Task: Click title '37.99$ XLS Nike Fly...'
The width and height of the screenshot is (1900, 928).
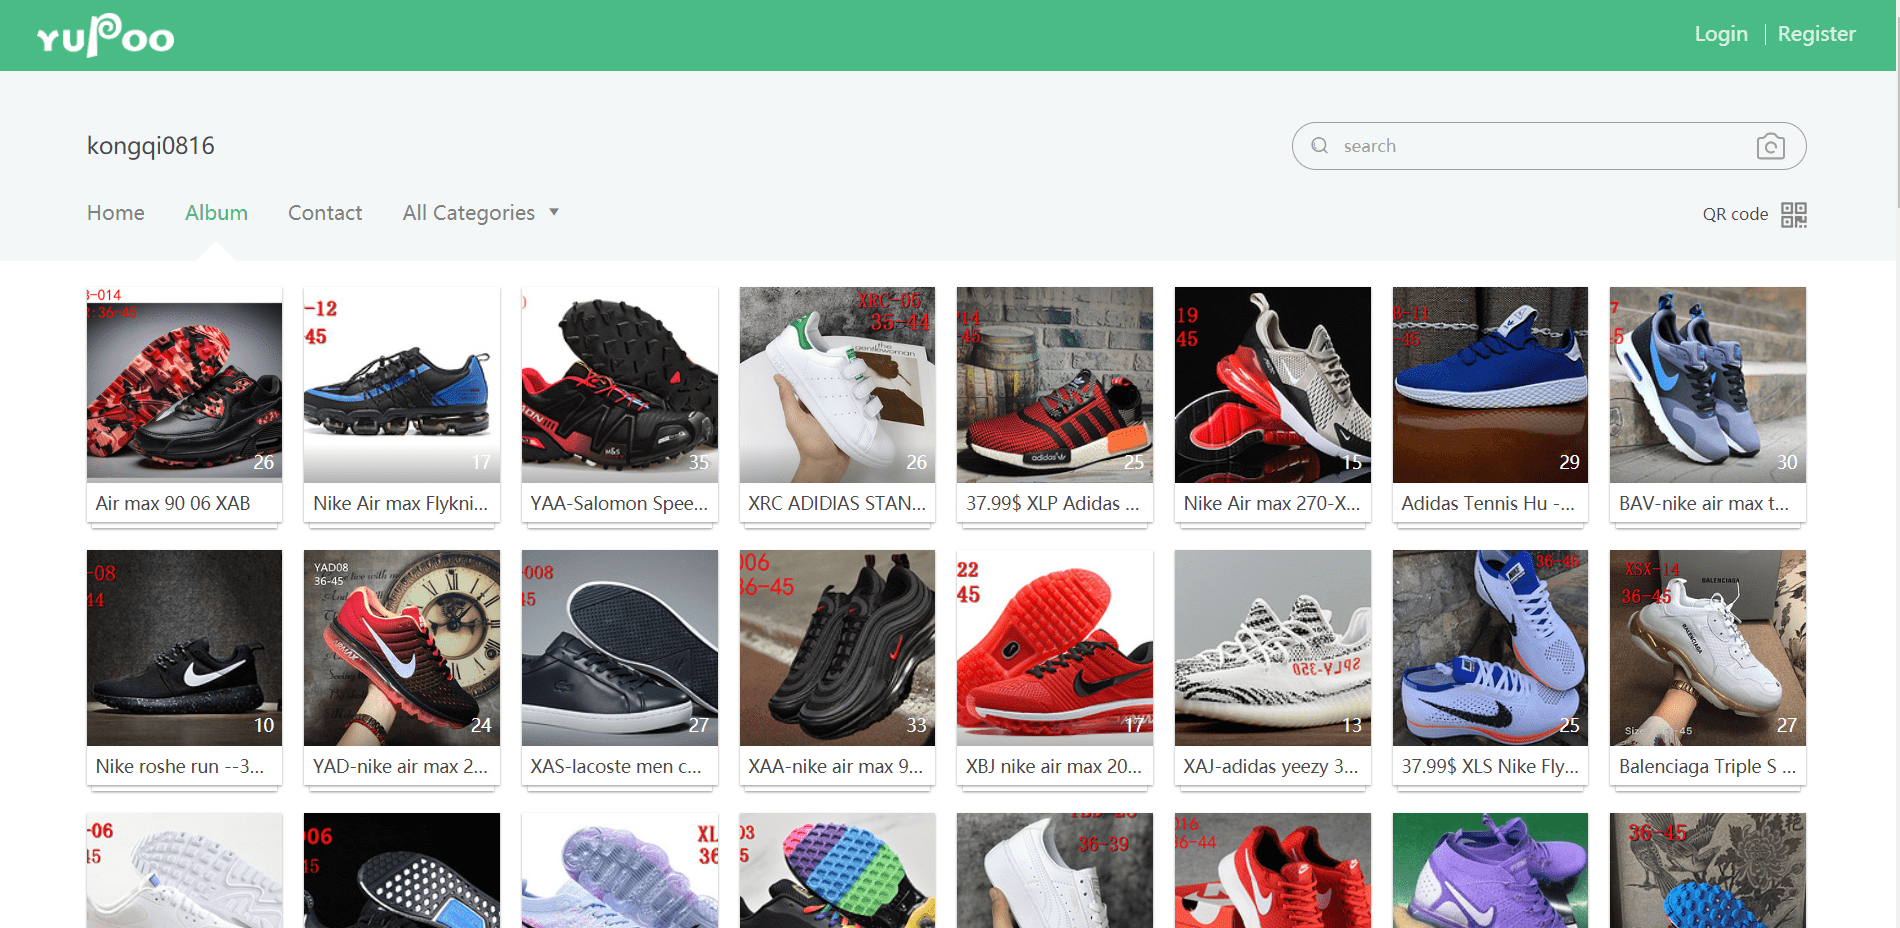Action: (1490, 766)
